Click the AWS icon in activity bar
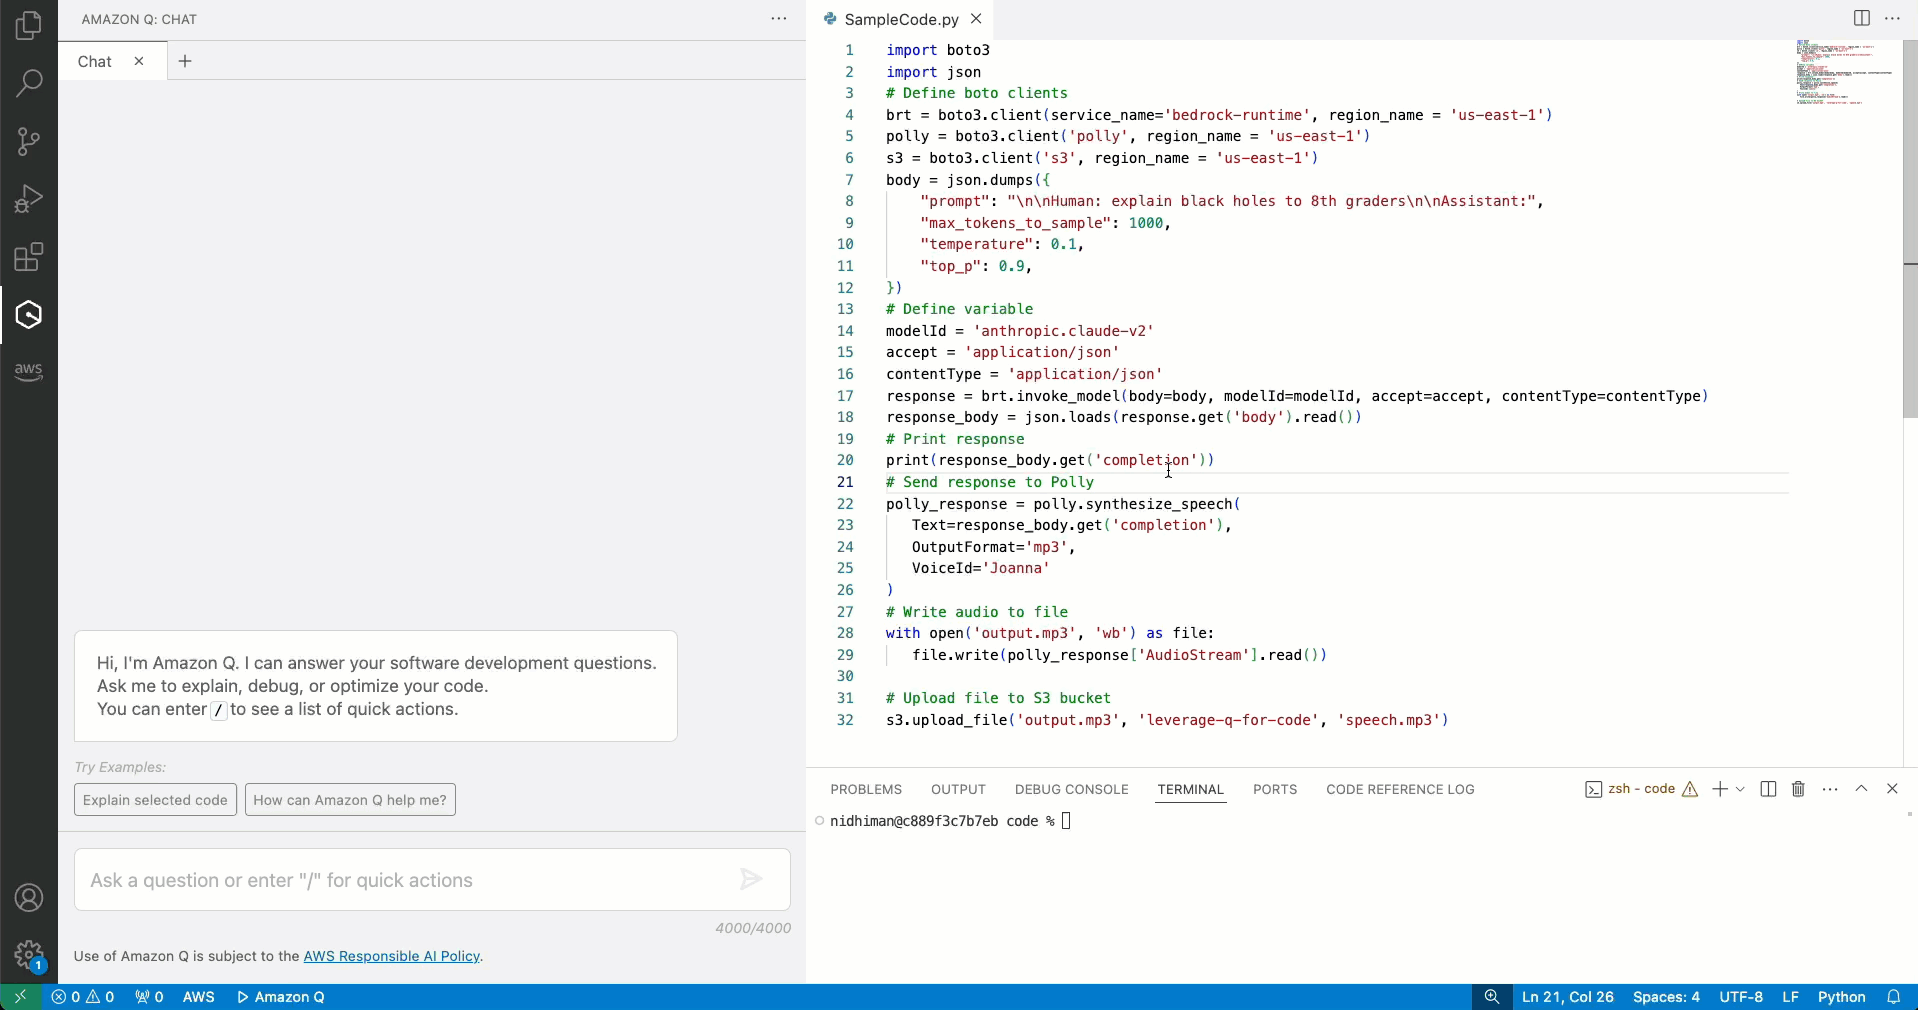This screenshot has width=1918, height=1010. (28, 371)
